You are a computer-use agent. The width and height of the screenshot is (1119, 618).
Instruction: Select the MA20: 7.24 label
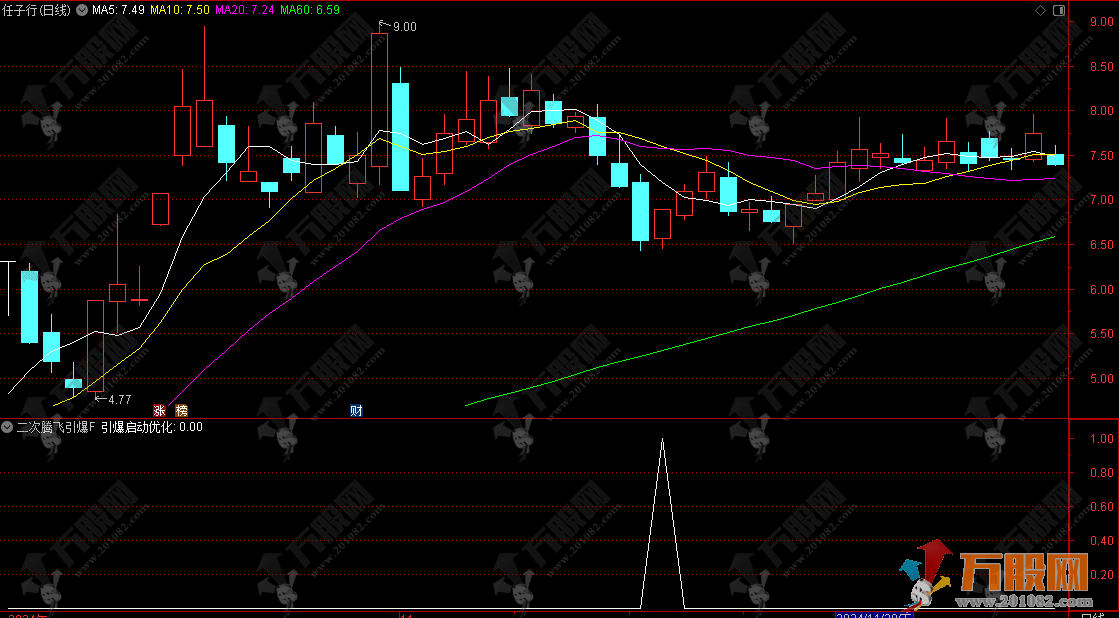point(245,10)
